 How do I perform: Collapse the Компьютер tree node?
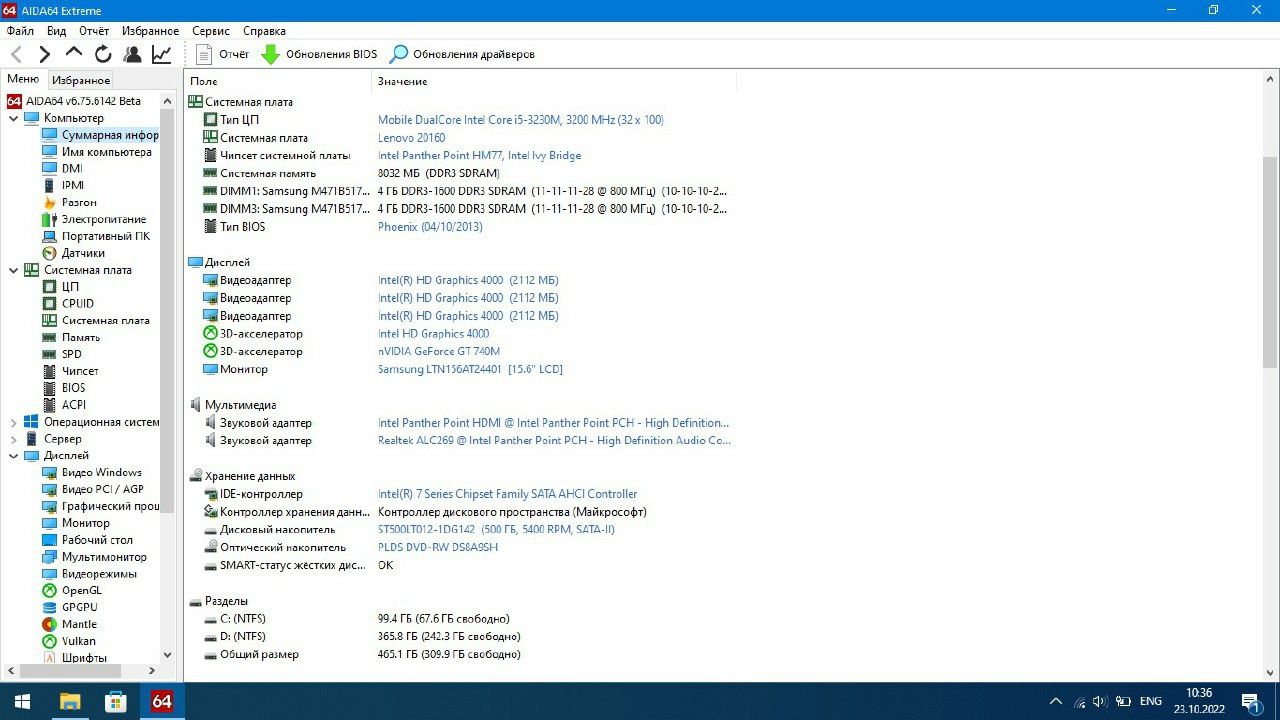pos(13,118)
